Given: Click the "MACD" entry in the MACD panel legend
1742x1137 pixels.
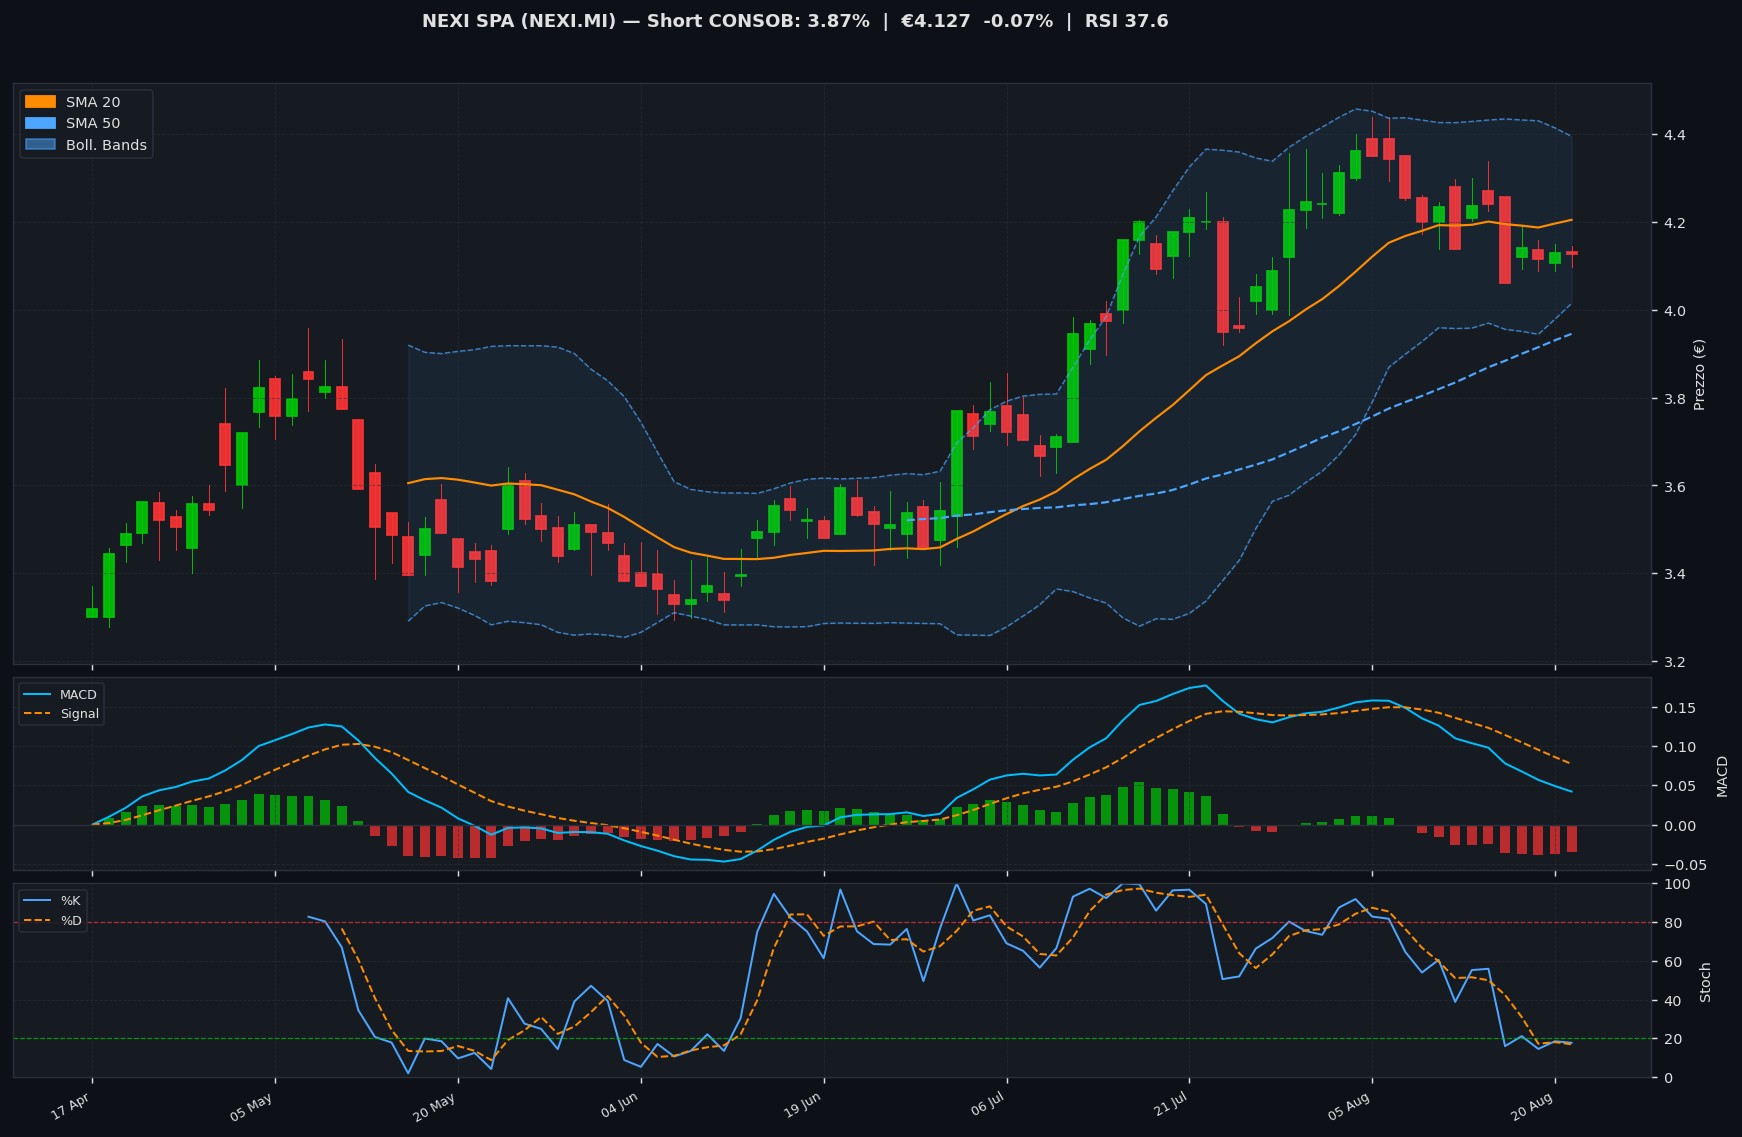Looking at the screenshot, I should [78, 695].
